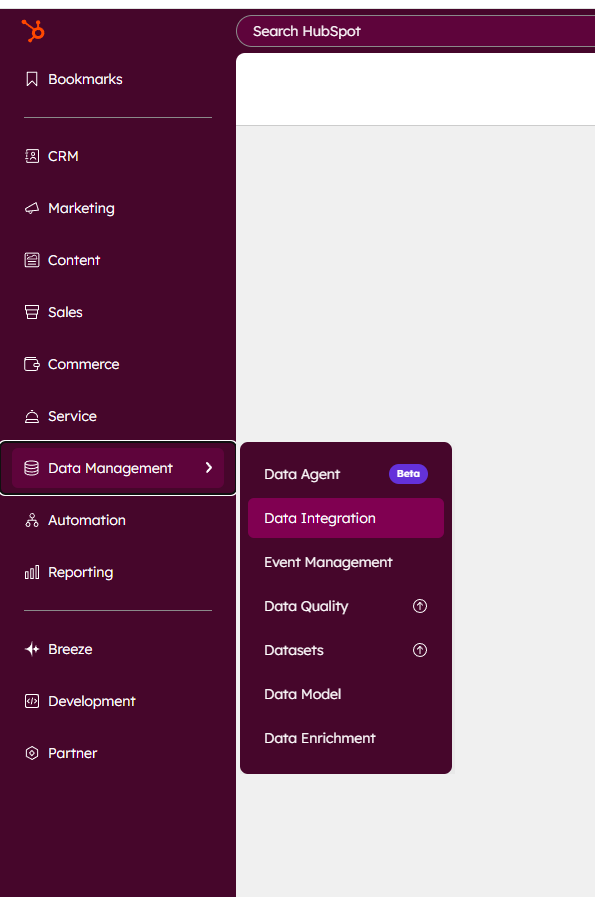Click the HubSpot sprocket logo
This screenshot has height=897, width=595.
coord(32,31)
